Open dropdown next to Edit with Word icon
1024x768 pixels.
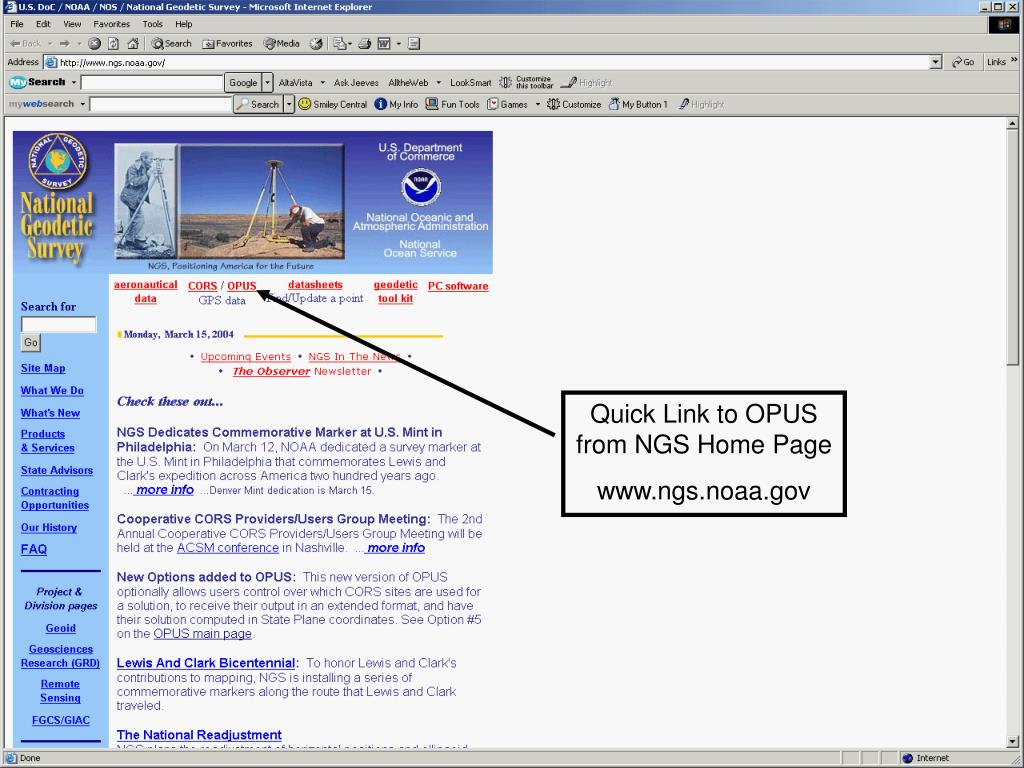399,44
